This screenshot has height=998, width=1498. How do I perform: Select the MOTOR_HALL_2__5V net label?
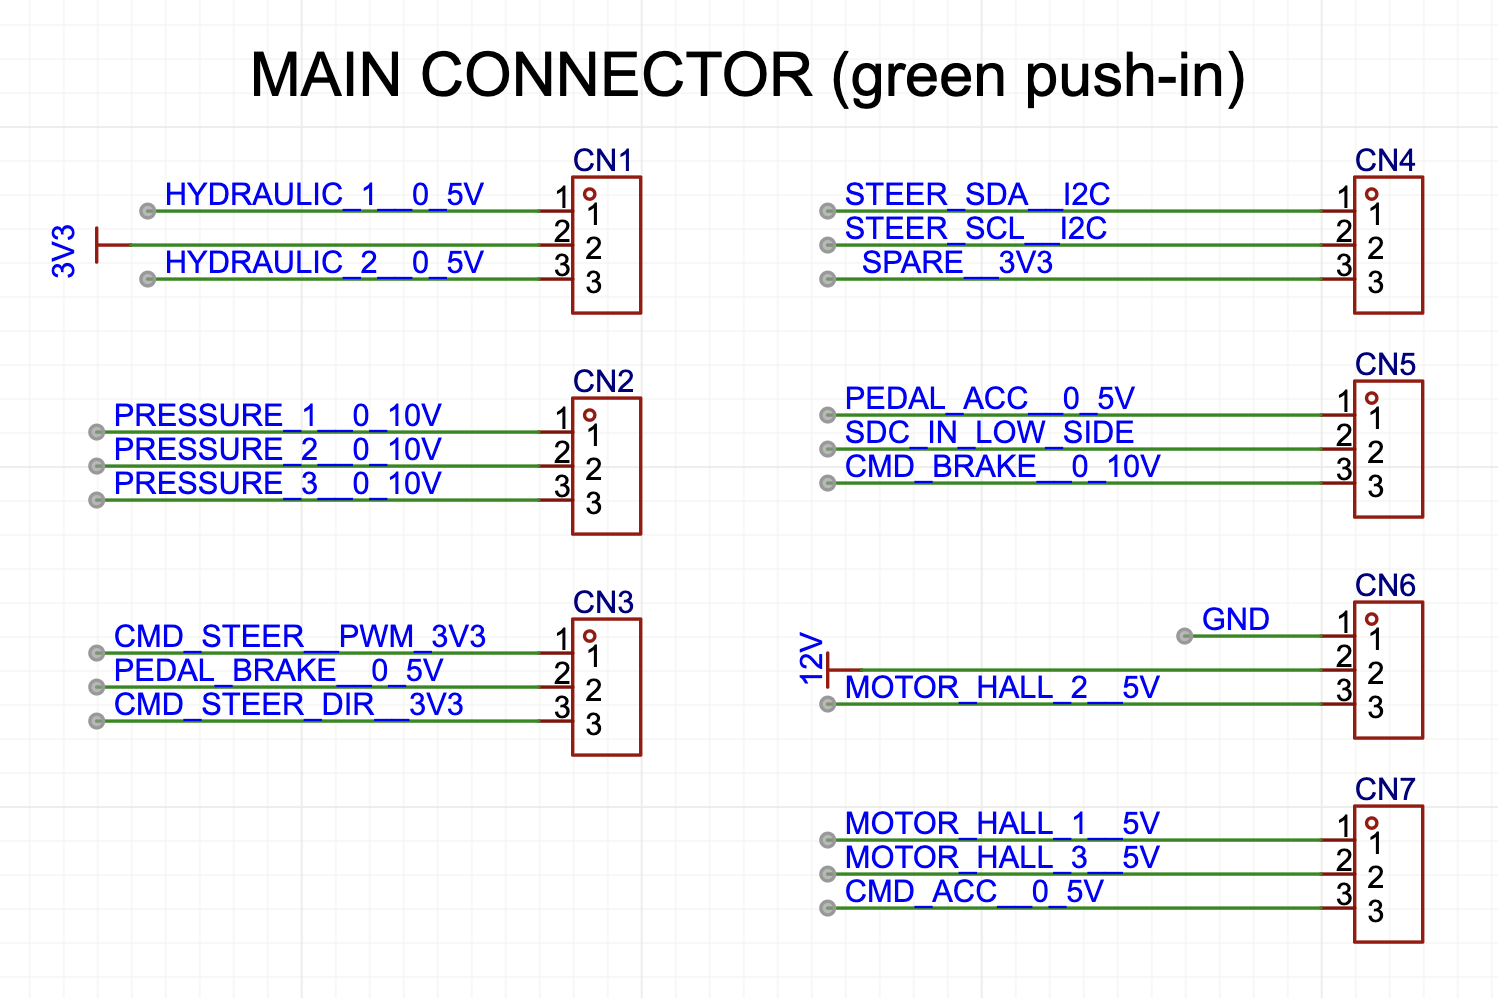click(1002, 688)
